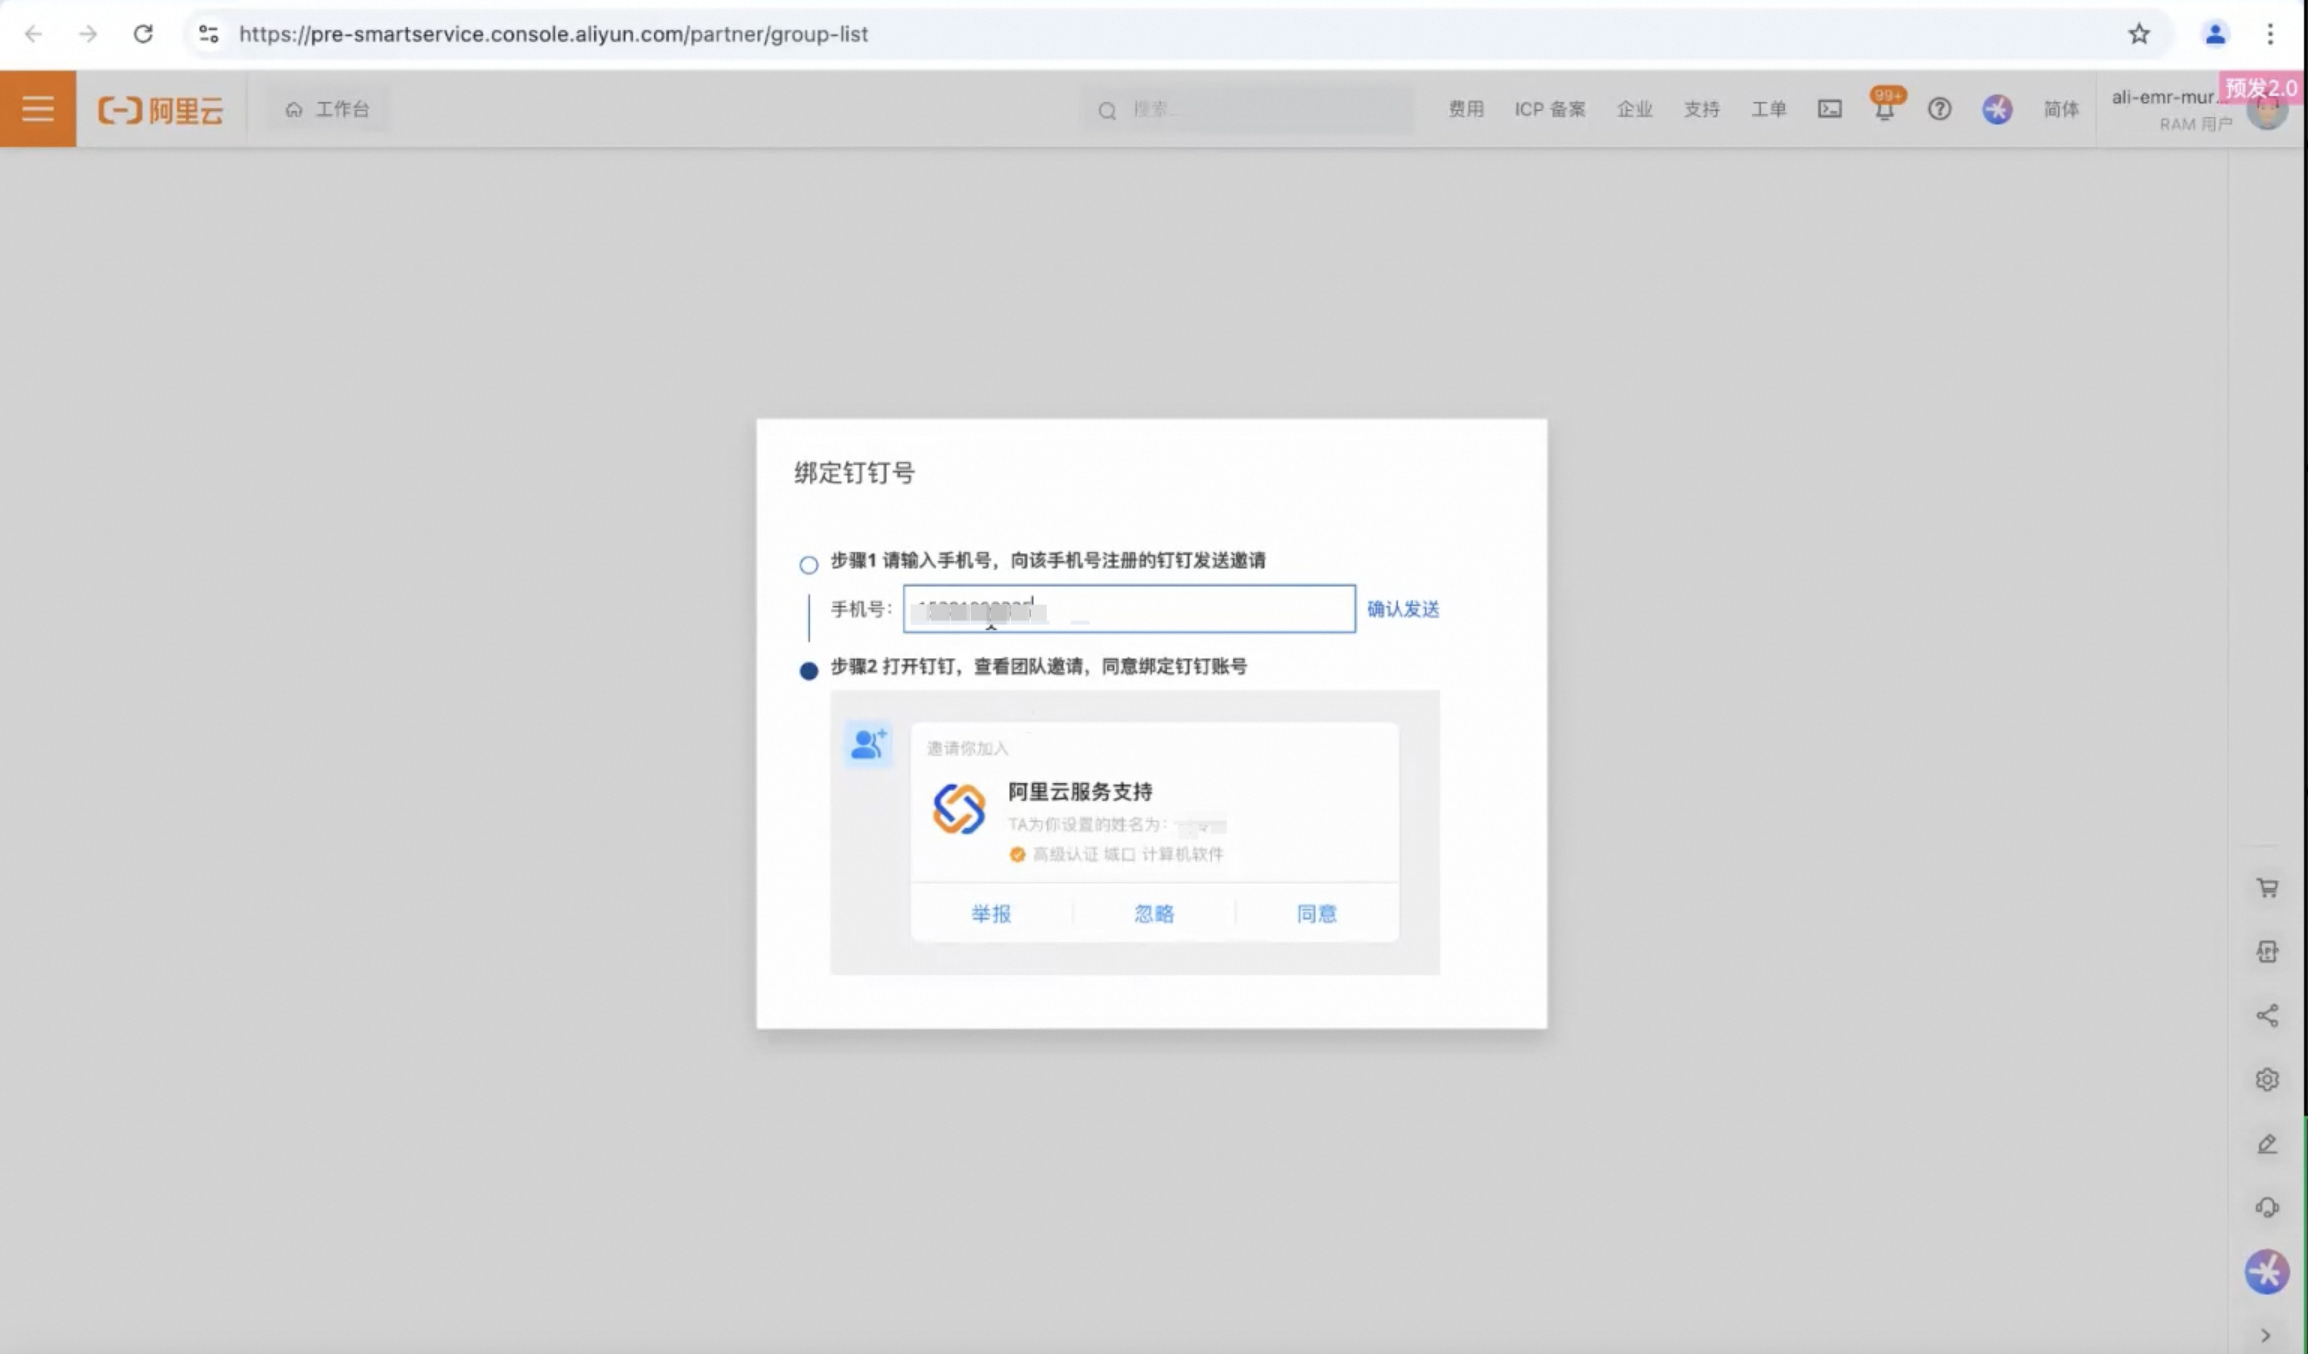Open the 费用 menu
The width and height of the screenshot is (2308, 1354).
[x=1466, y=109]
